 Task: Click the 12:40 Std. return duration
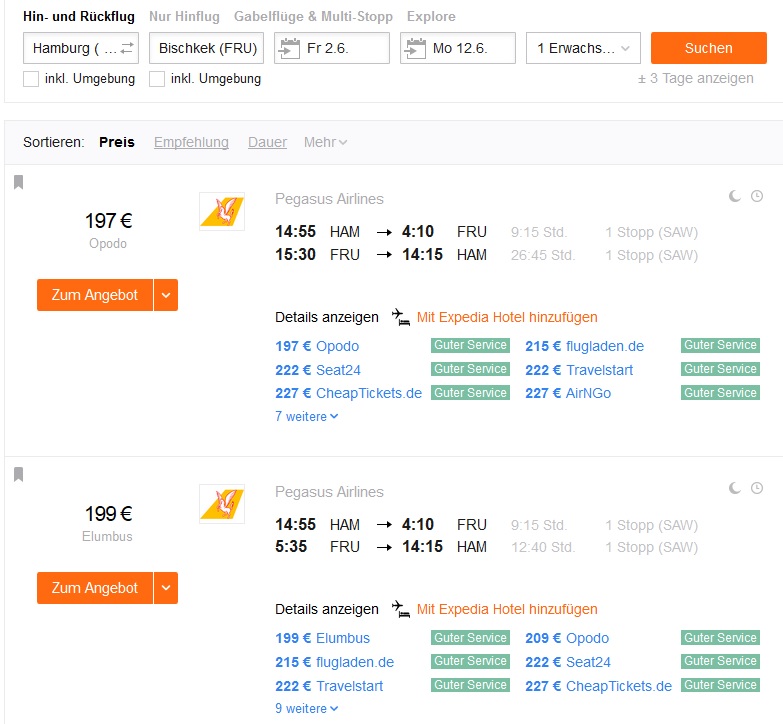click(x=543, y=547)
